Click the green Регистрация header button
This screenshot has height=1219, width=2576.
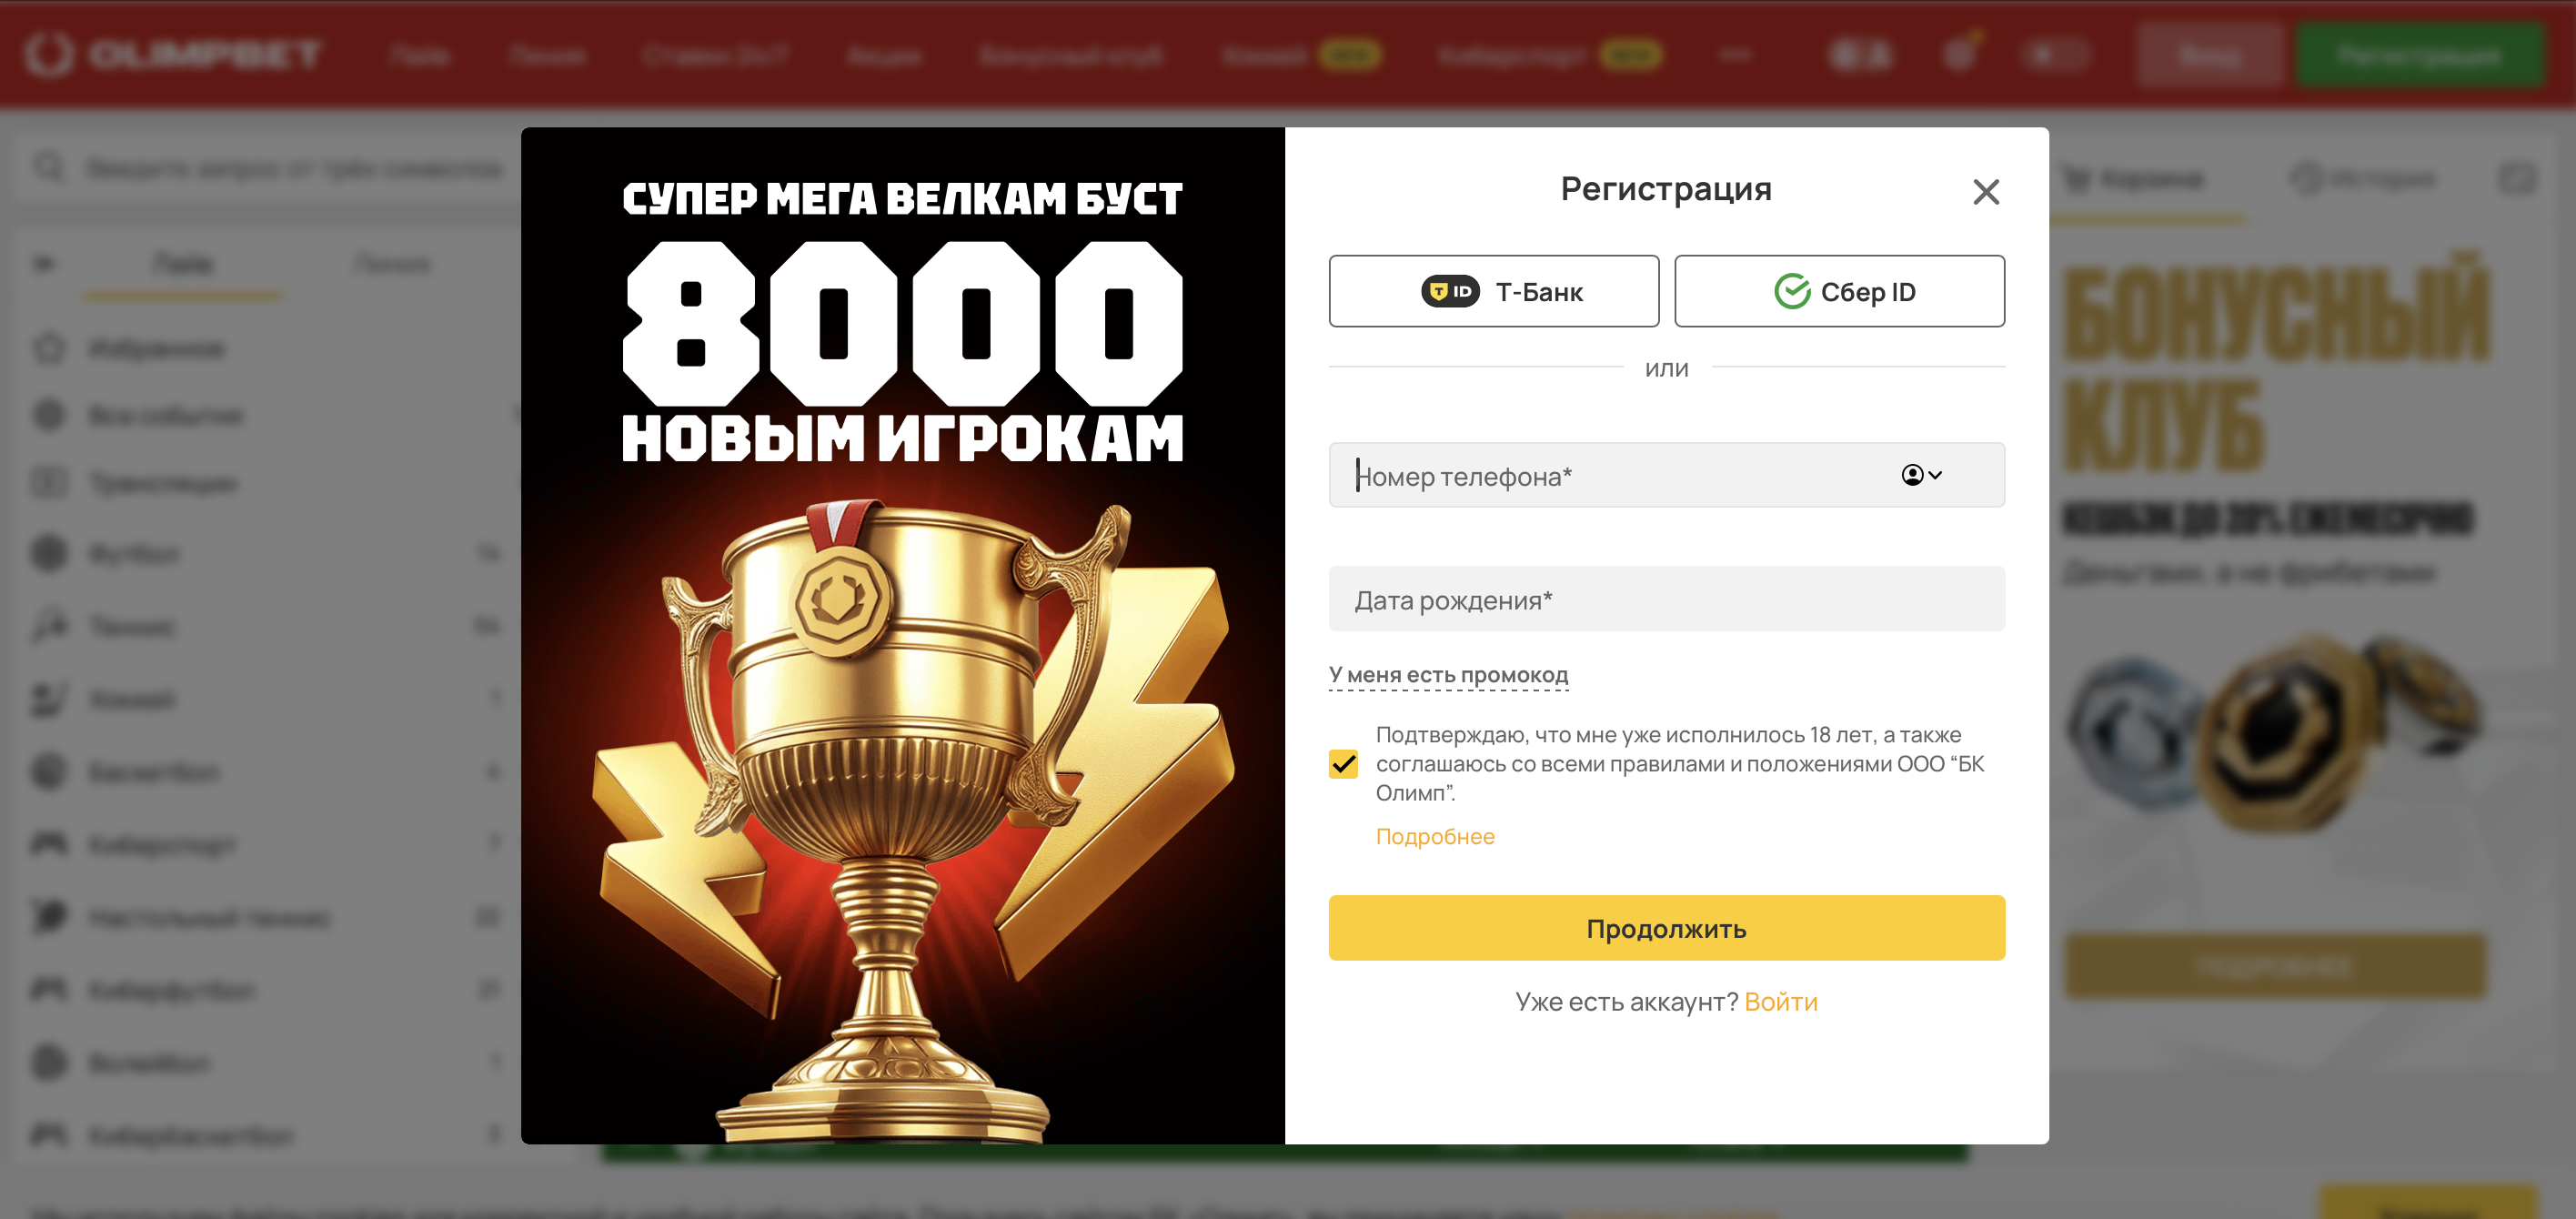tap(2419, 54)
